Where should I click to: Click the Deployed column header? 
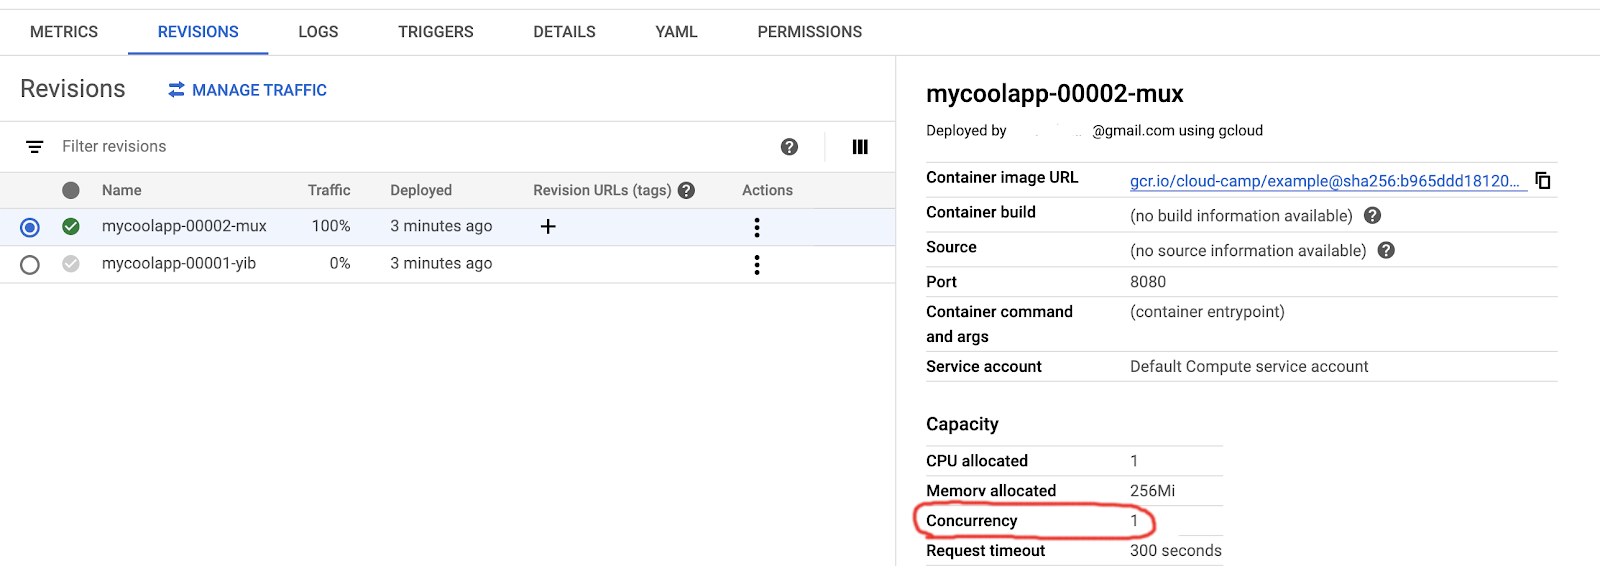point(421,190)
